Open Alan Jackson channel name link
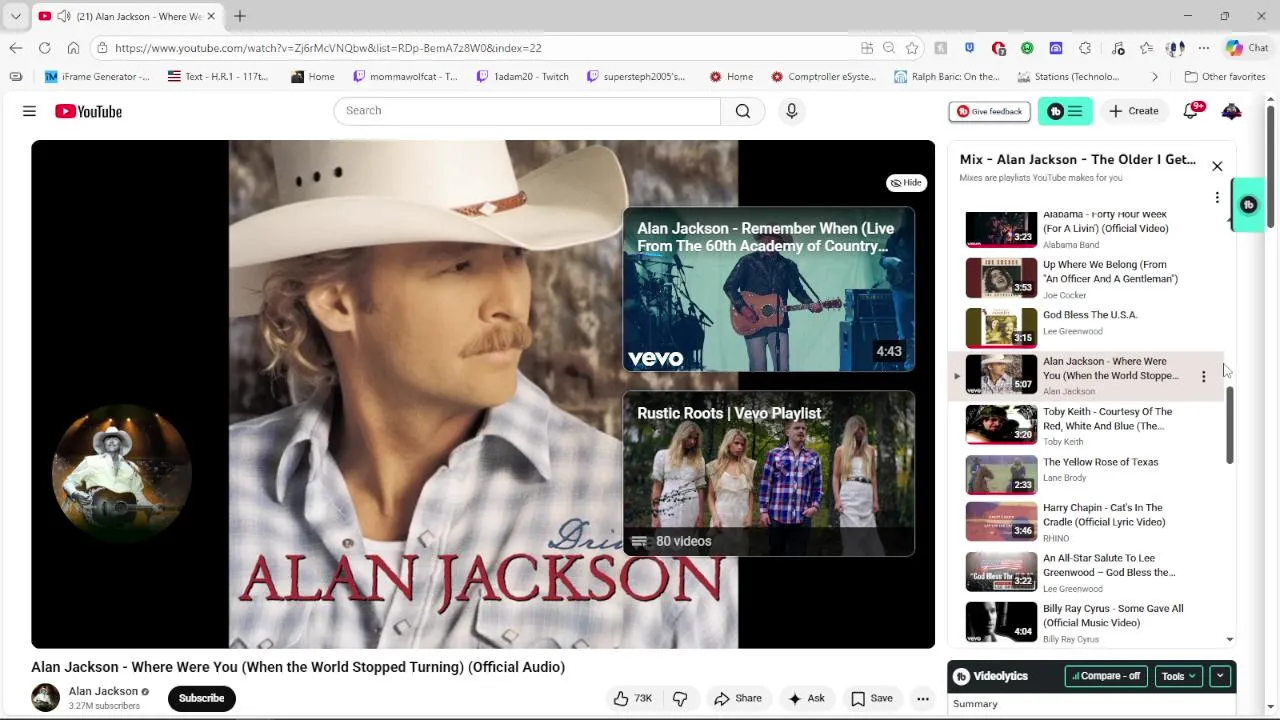 pos(103,691)
